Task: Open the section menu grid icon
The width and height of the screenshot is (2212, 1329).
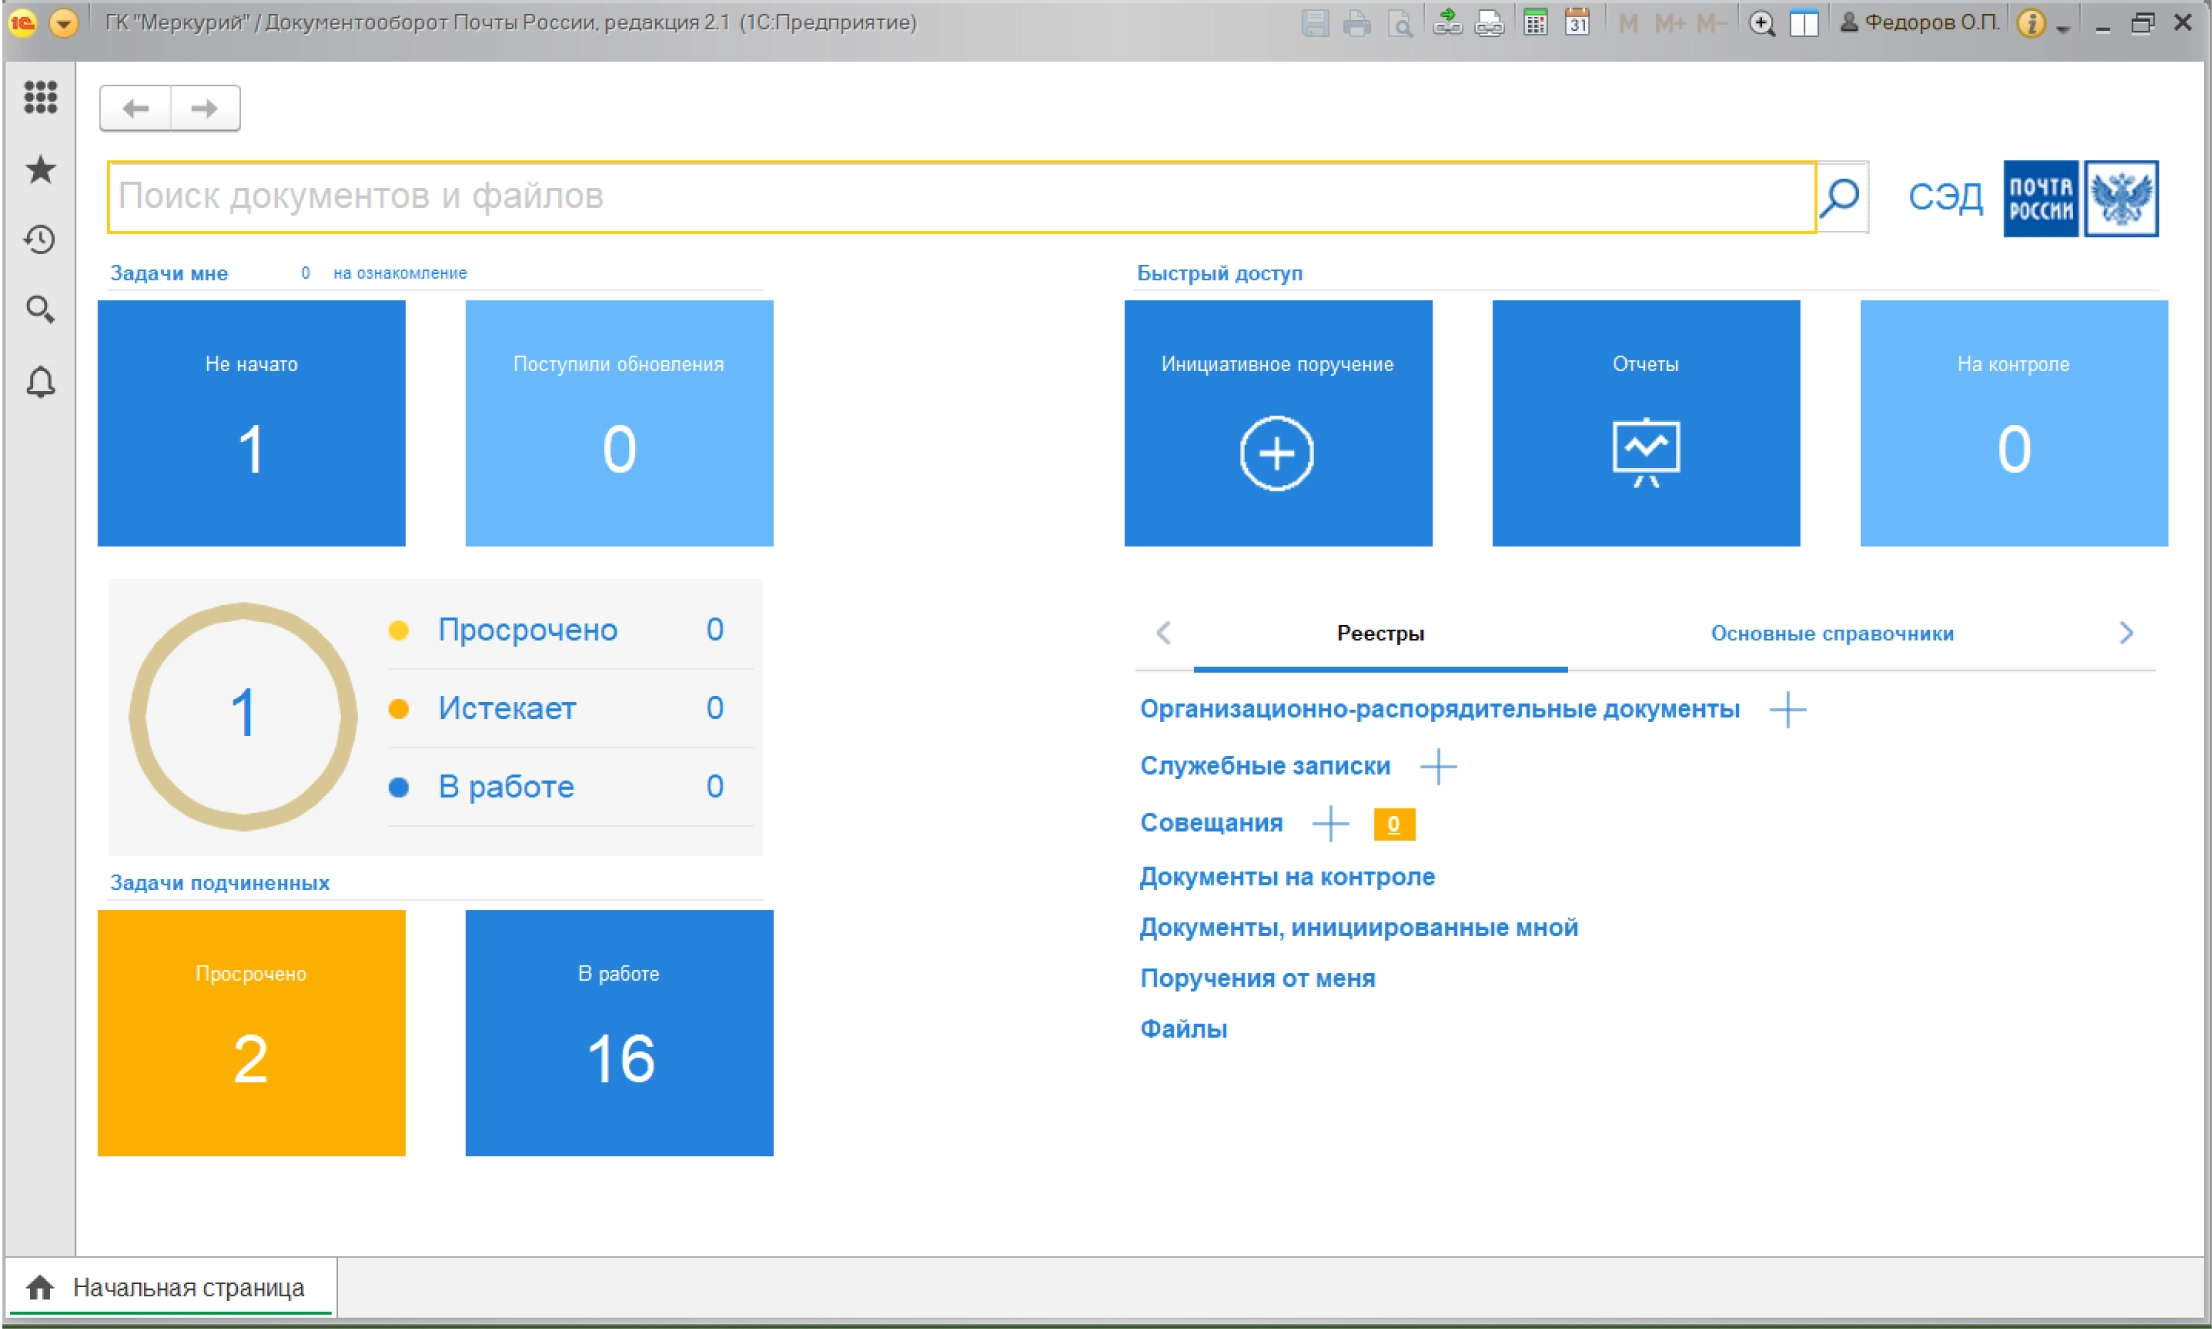Action: pos(40,99)
